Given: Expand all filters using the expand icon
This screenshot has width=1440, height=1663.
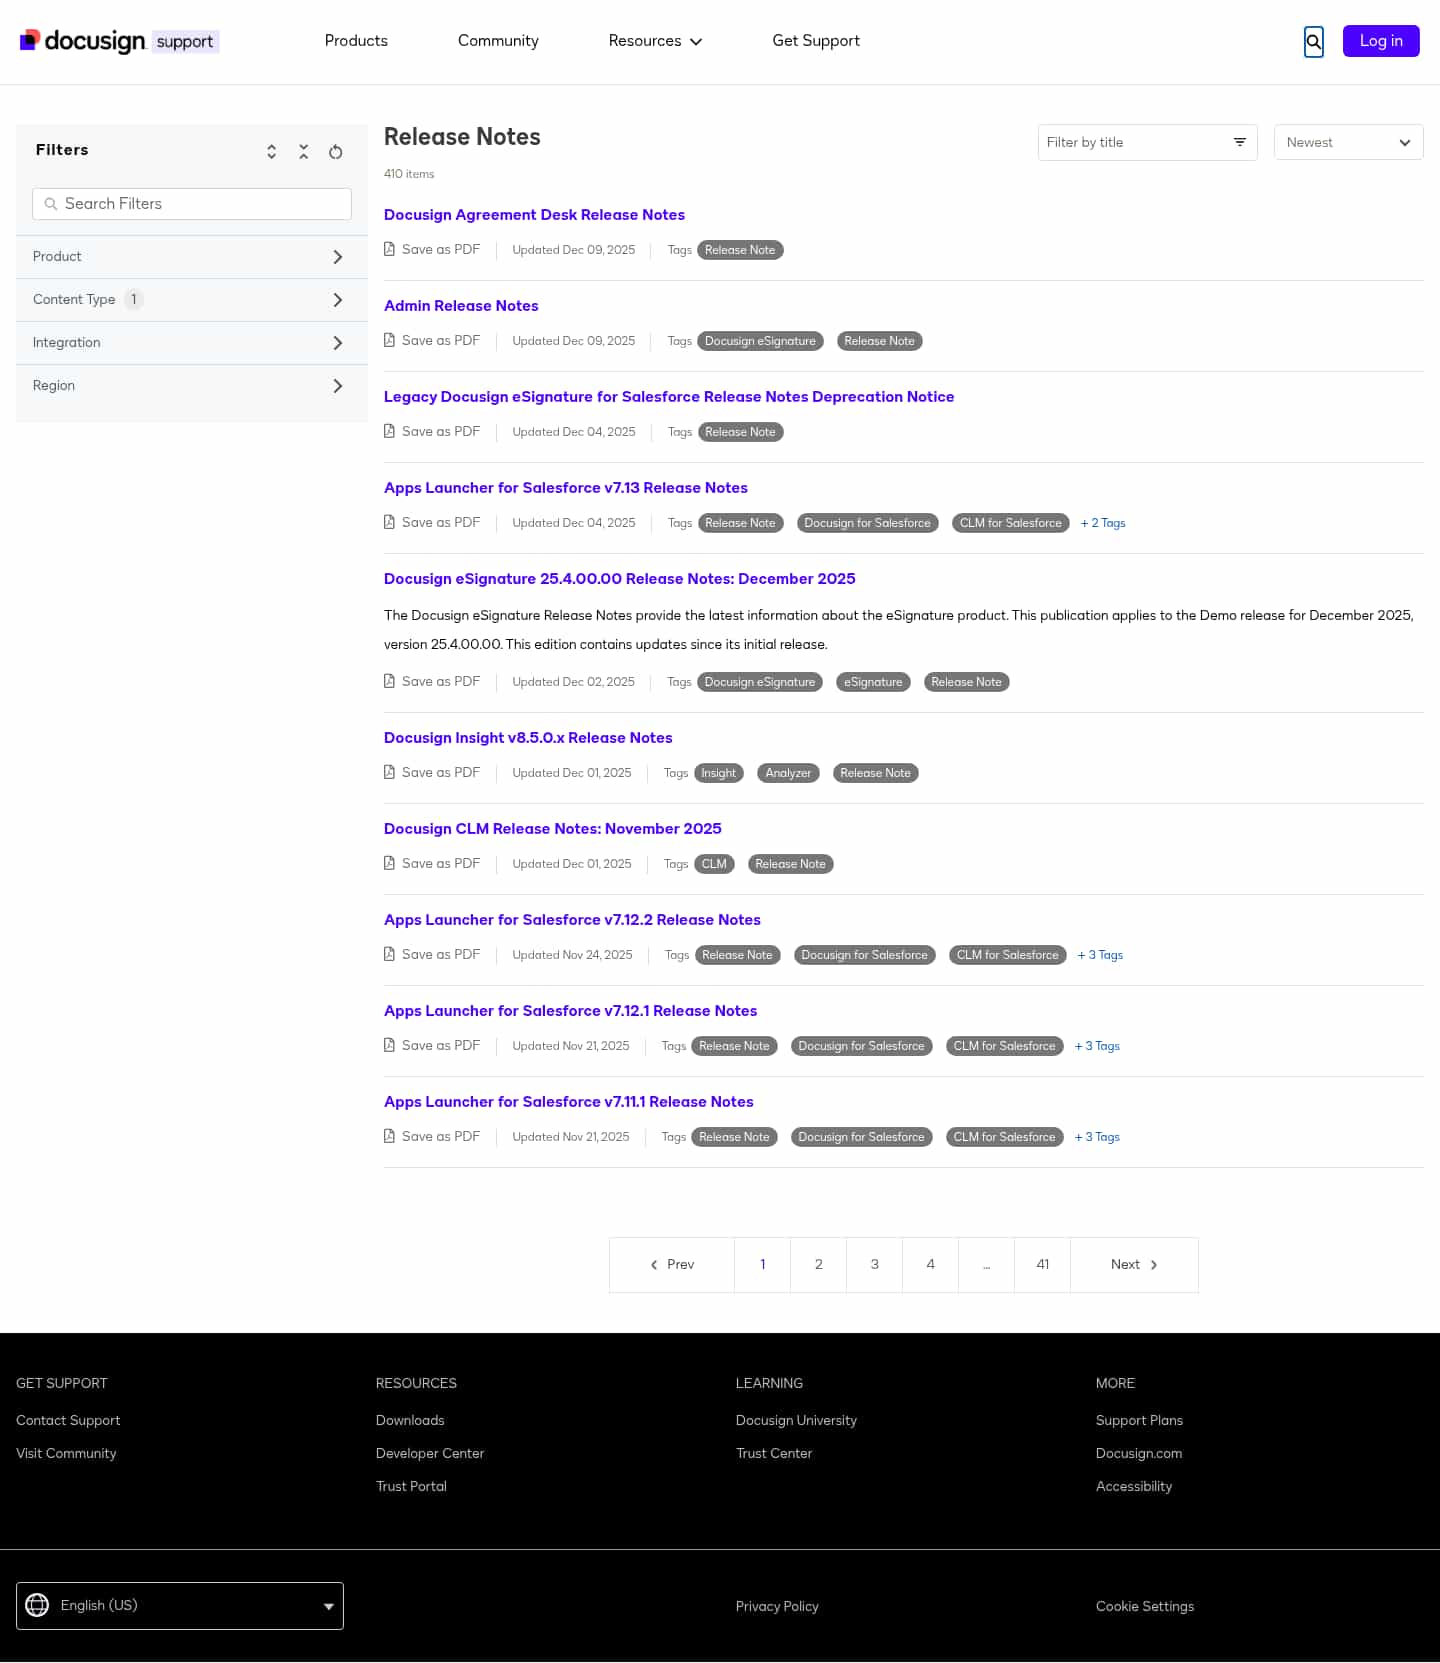Looking at the screenshot, I should (x=271, y=151).
